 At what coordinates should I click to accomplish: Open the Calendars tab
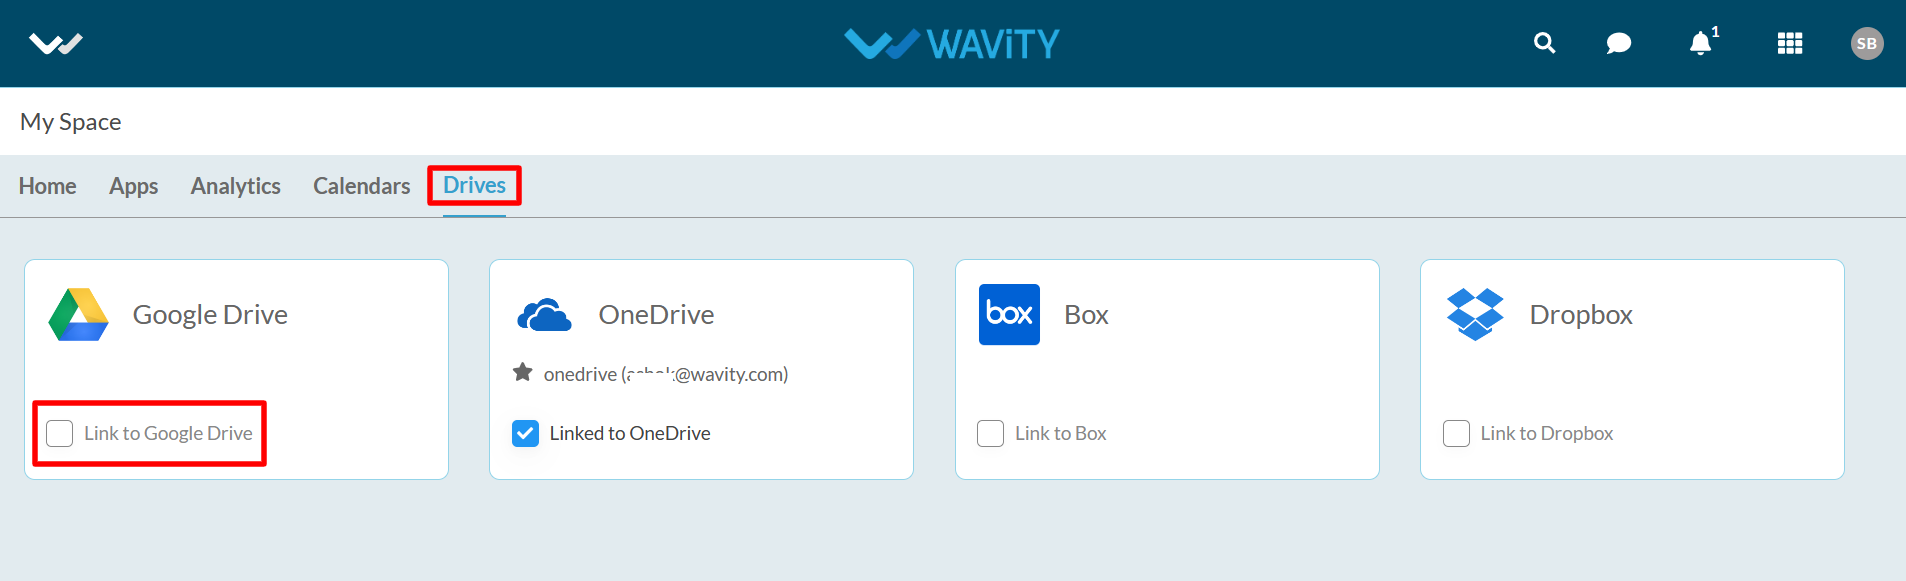point(362,186)
